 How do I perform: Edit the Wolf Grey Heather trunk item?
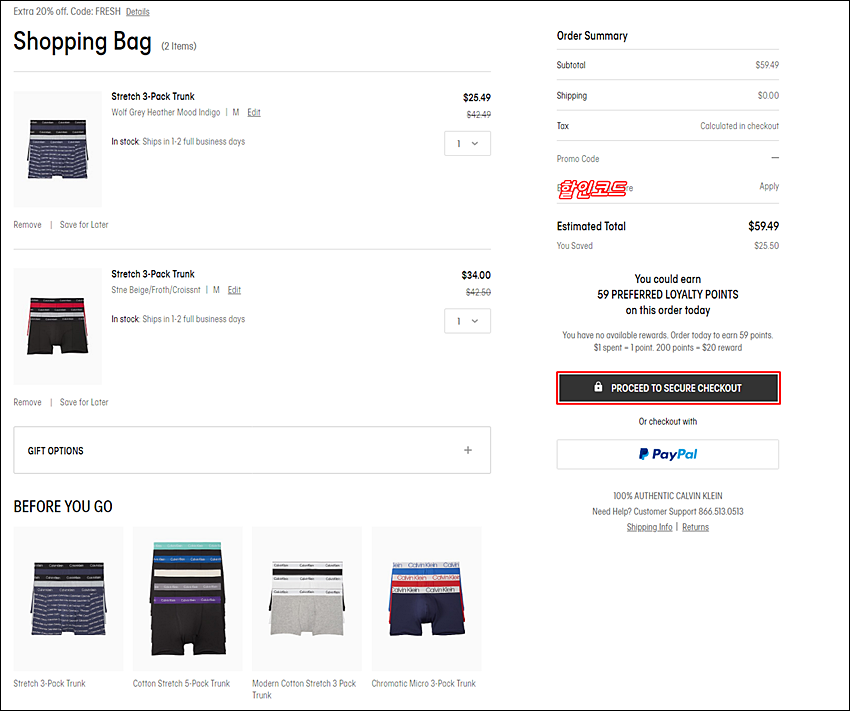[254, 112]
